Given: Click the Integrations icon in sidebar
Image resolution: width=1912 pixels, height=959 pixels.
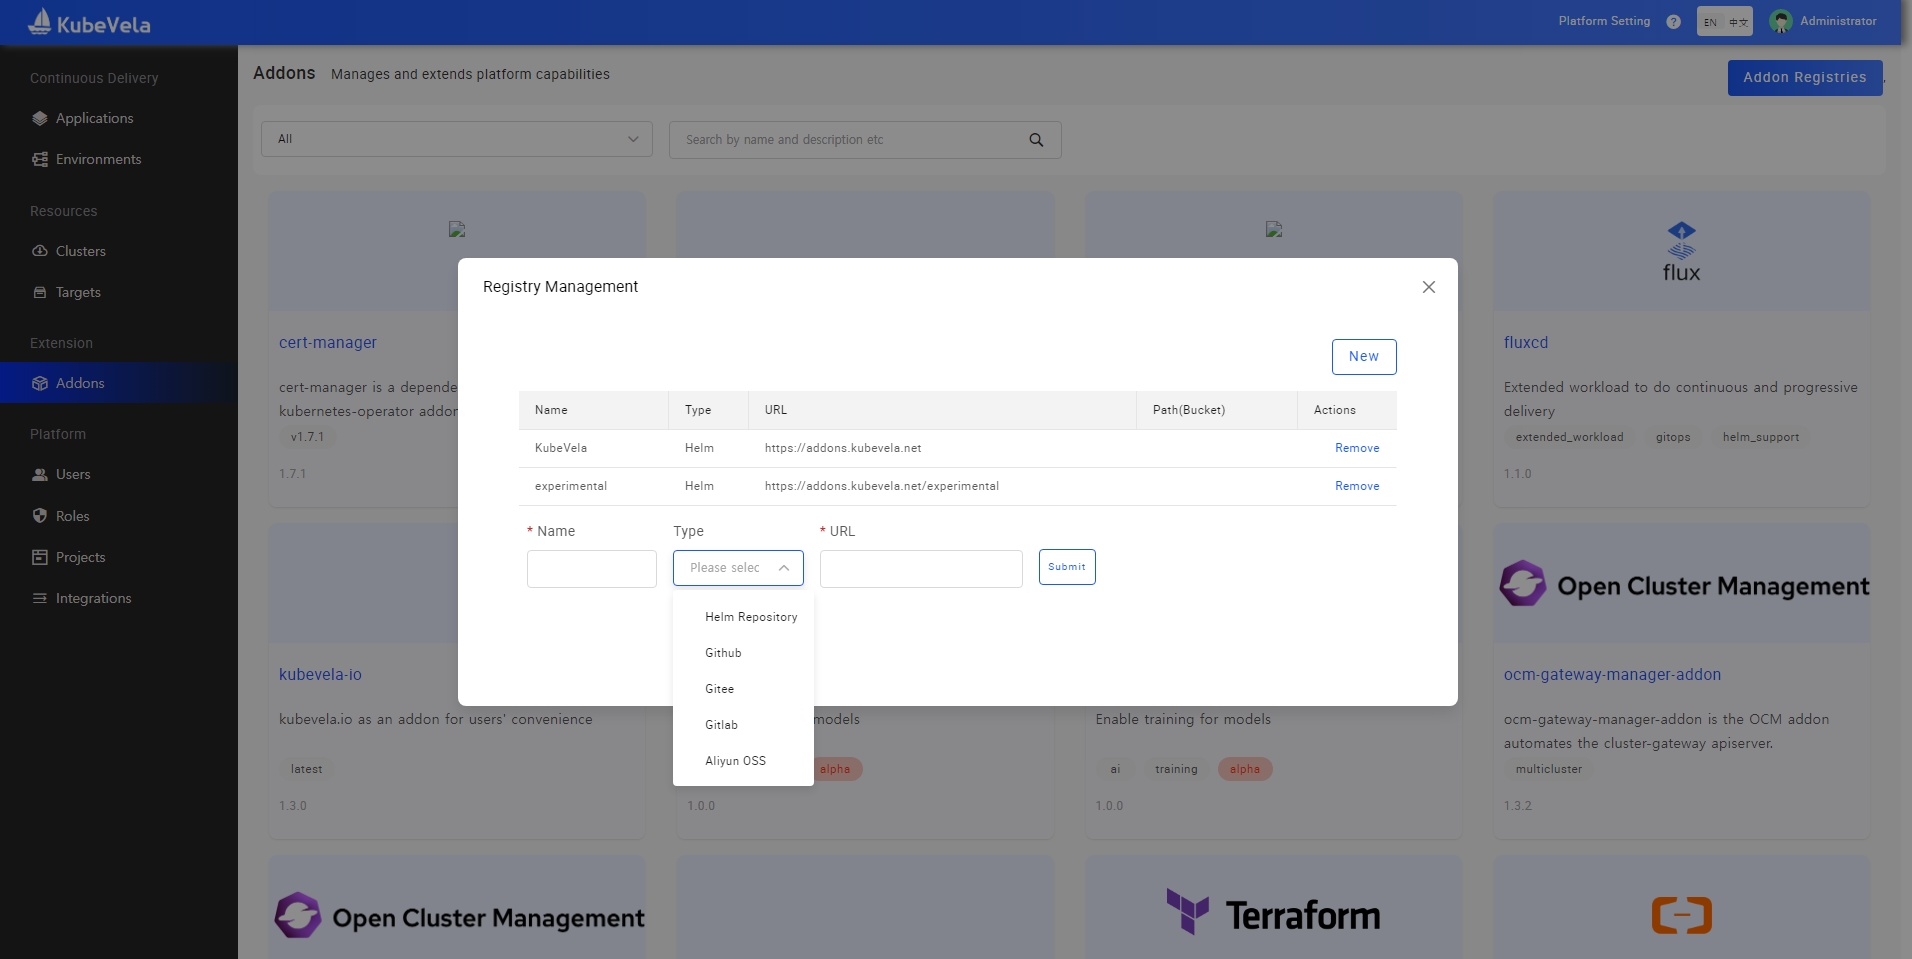Looking at the screenshot, I should (x=40, y=598).
